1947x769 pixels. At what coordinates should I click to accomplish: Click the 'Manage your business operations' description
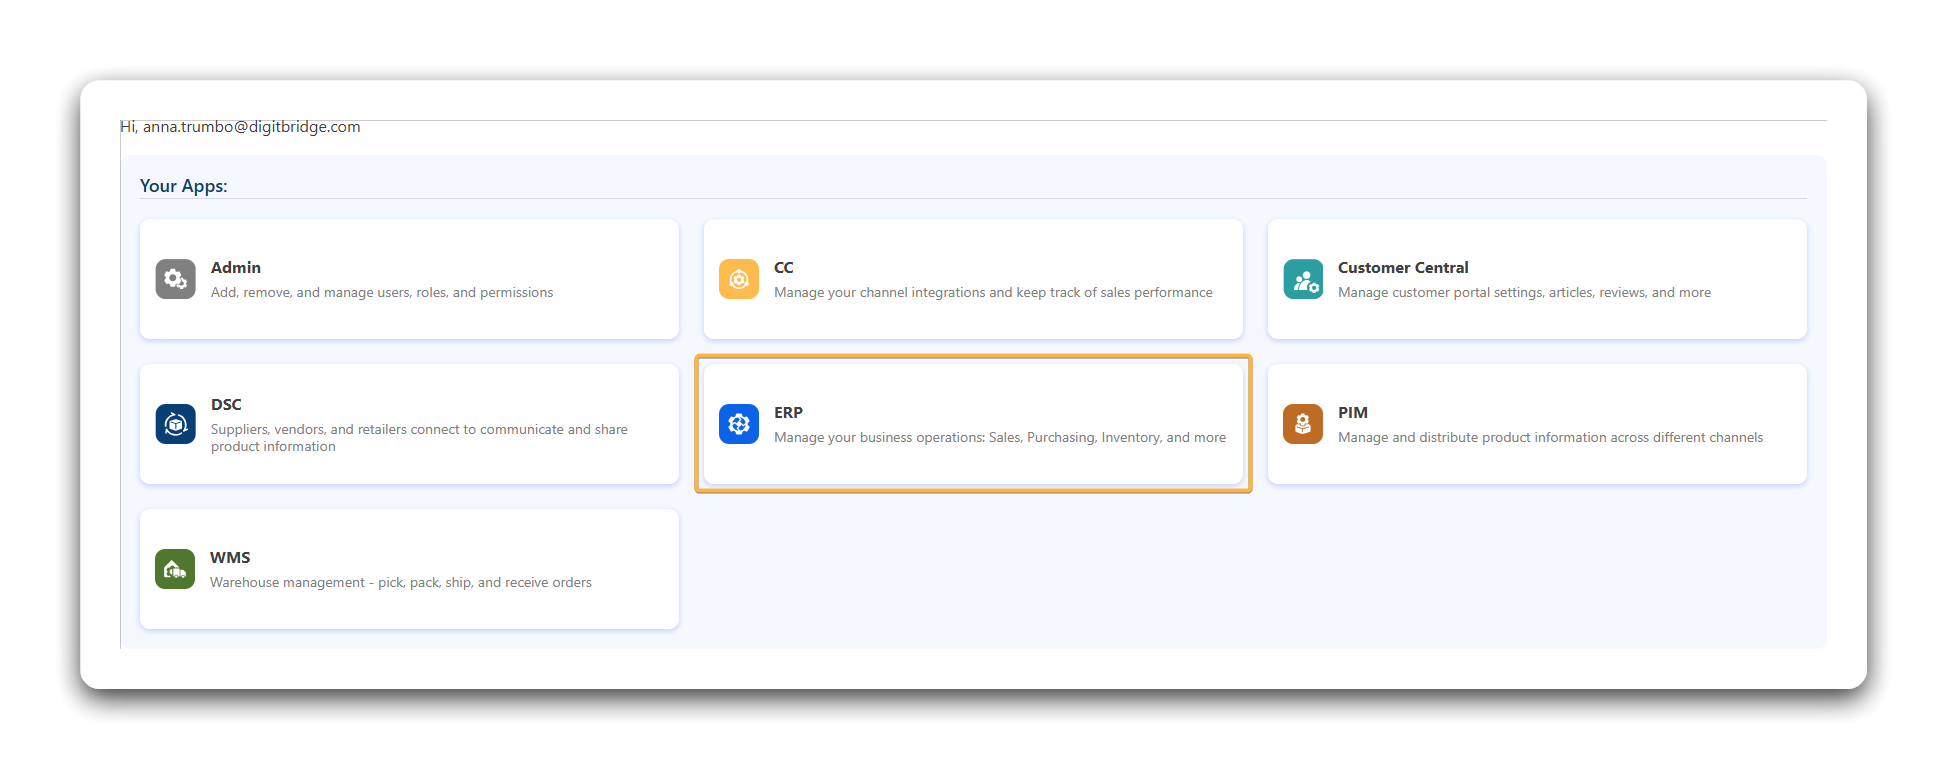pos(999,437)
